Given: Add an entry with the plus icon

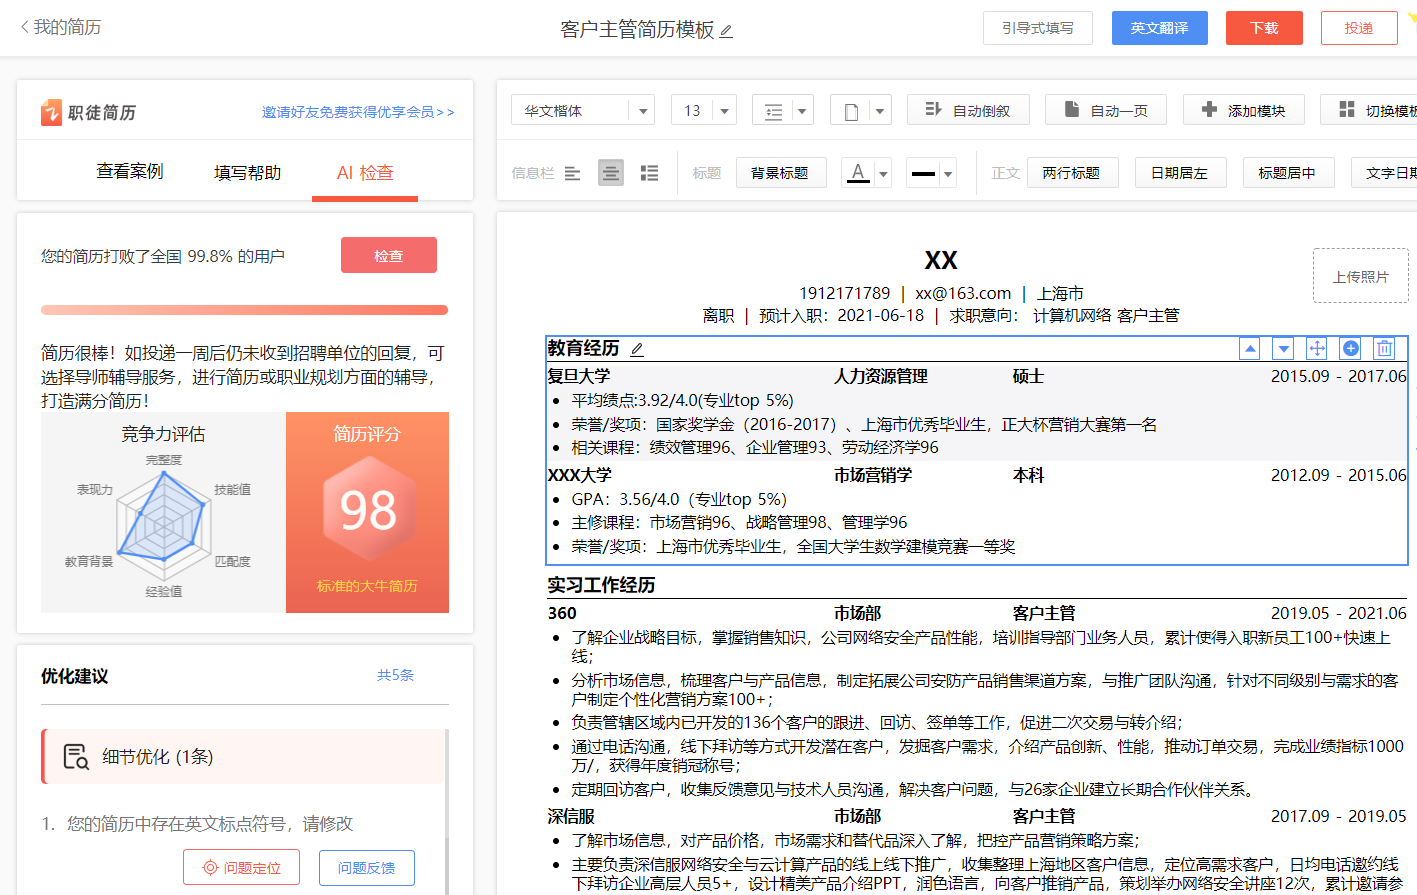Looking at the screenshot, I should point(1351,348).
